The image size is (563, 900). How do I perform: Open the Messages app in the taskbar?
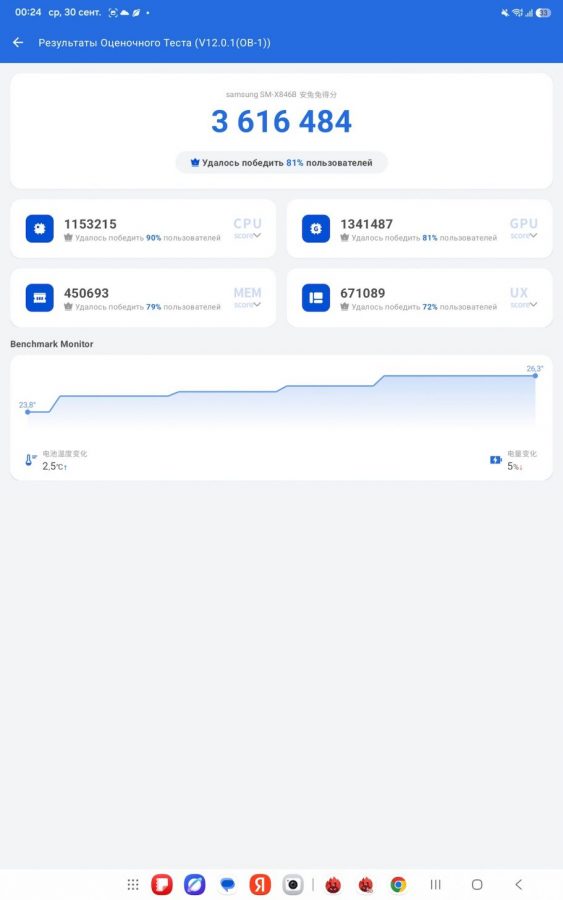coord(227,885)
